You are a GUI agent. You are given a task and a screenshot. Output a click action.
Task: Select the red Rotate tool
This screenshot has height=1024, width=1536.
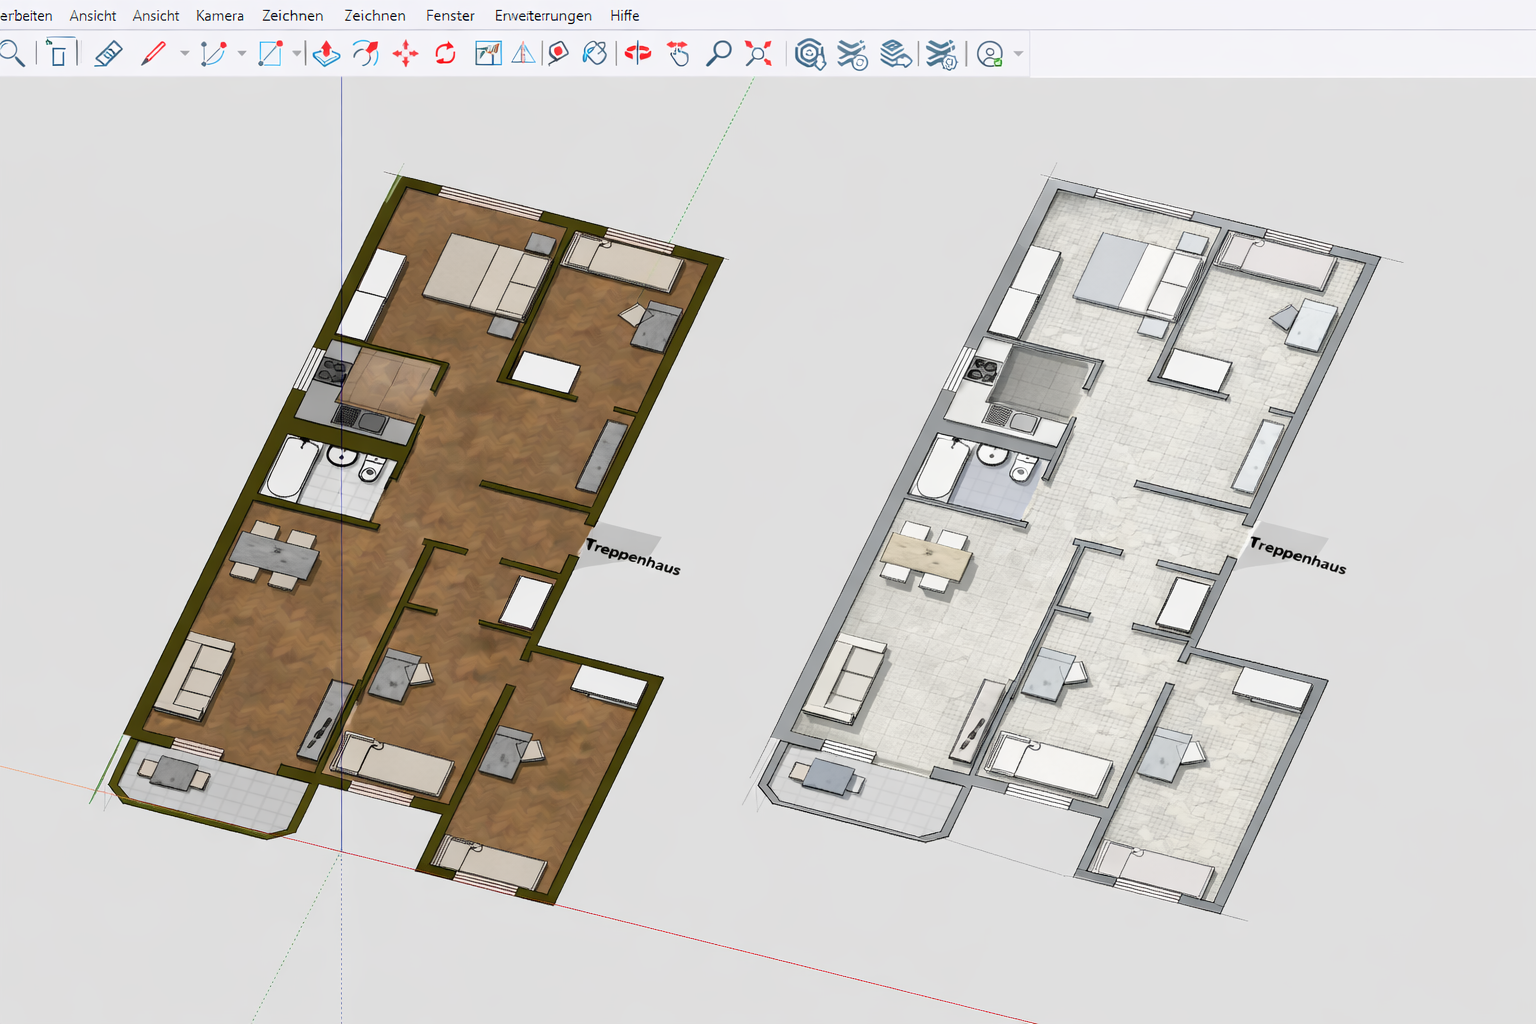coord(445,53)
